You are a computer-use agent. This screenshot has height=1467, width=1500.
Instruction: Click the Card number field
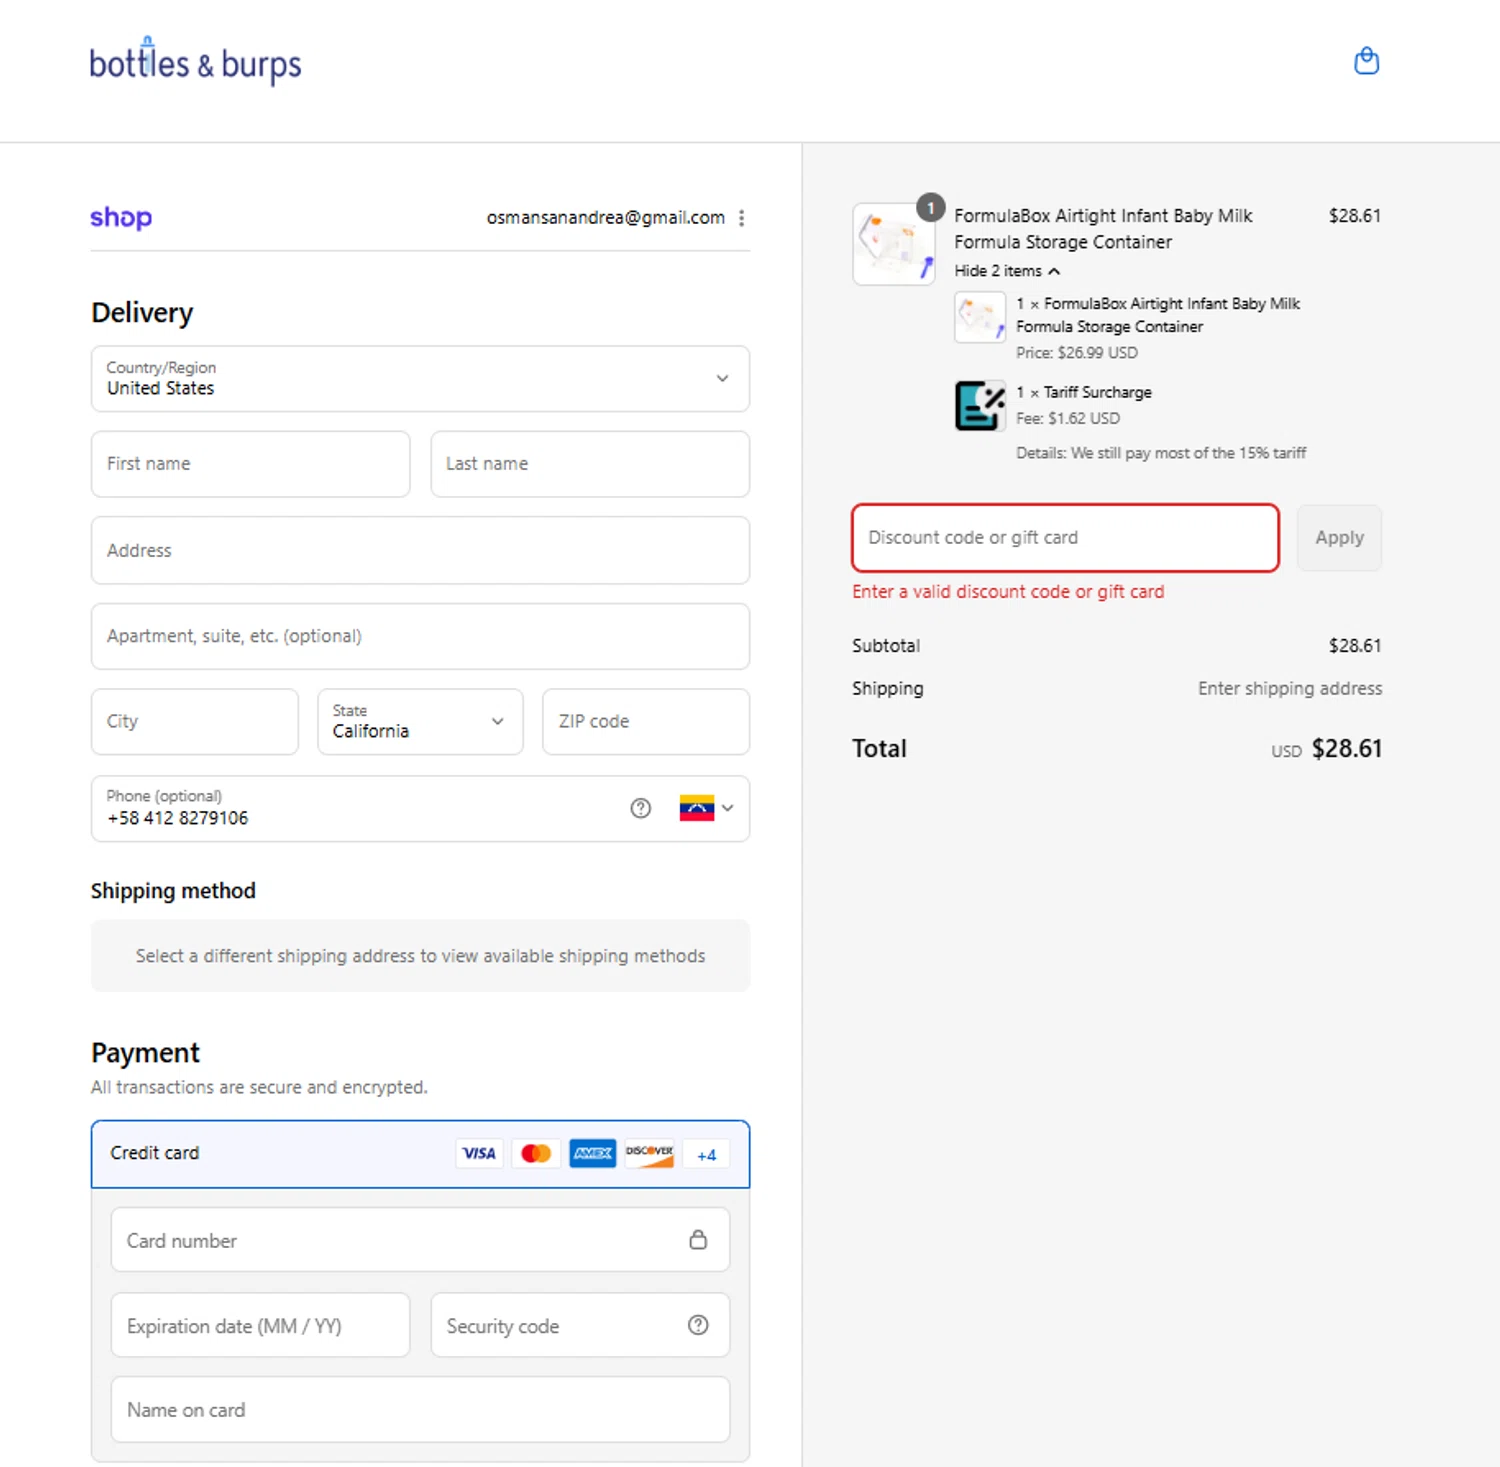(x=420, y=1240)
